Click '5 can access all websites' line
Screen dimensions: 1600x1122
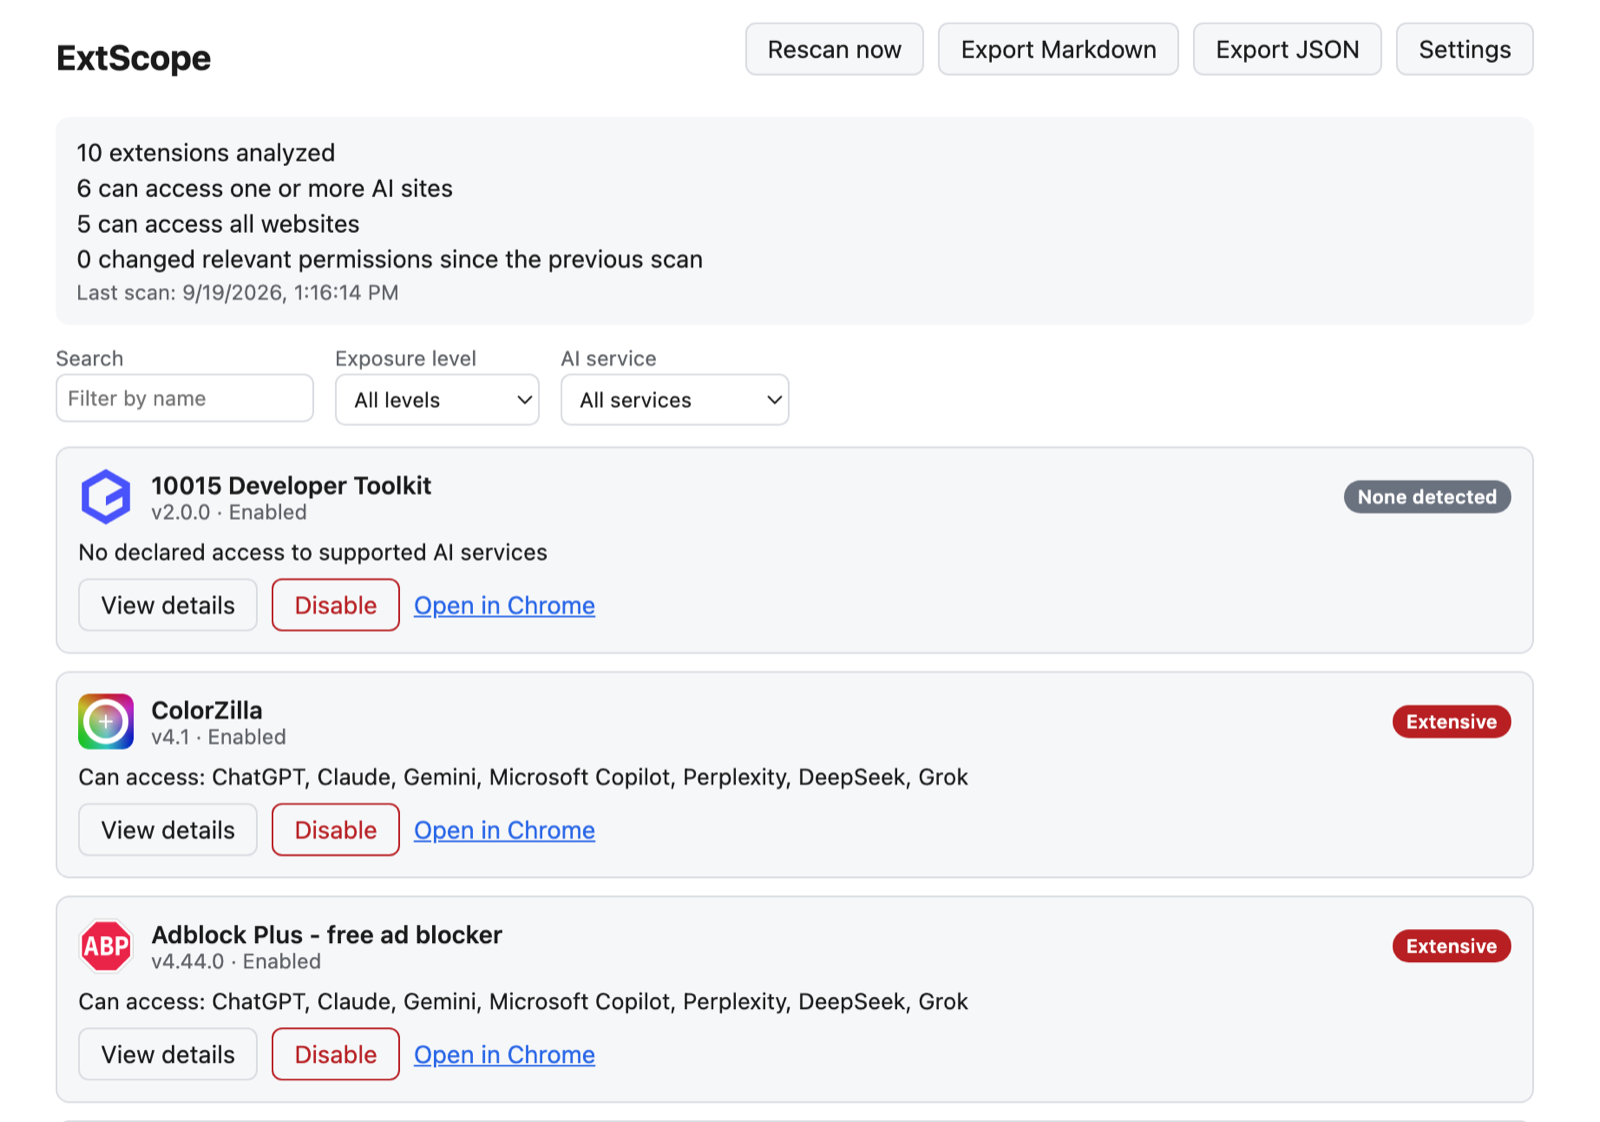[x=218, y=224]
